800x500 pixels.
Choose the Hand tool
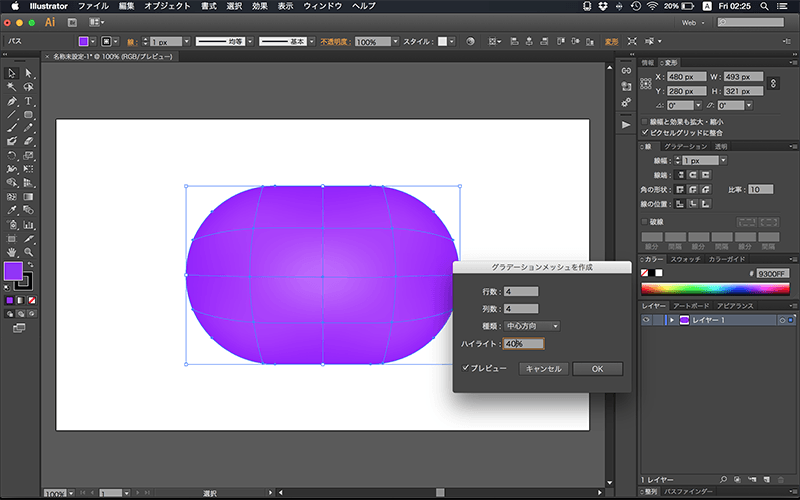[x=11, y=253]
